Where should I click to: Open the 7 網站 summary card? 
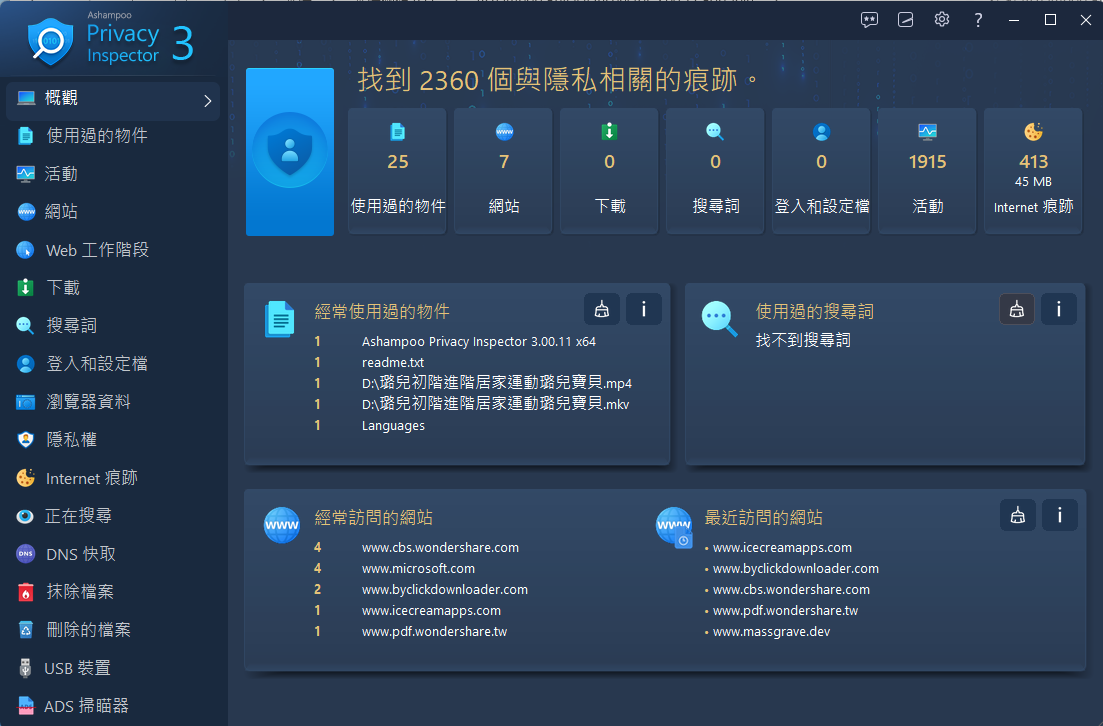click(504, 171)
